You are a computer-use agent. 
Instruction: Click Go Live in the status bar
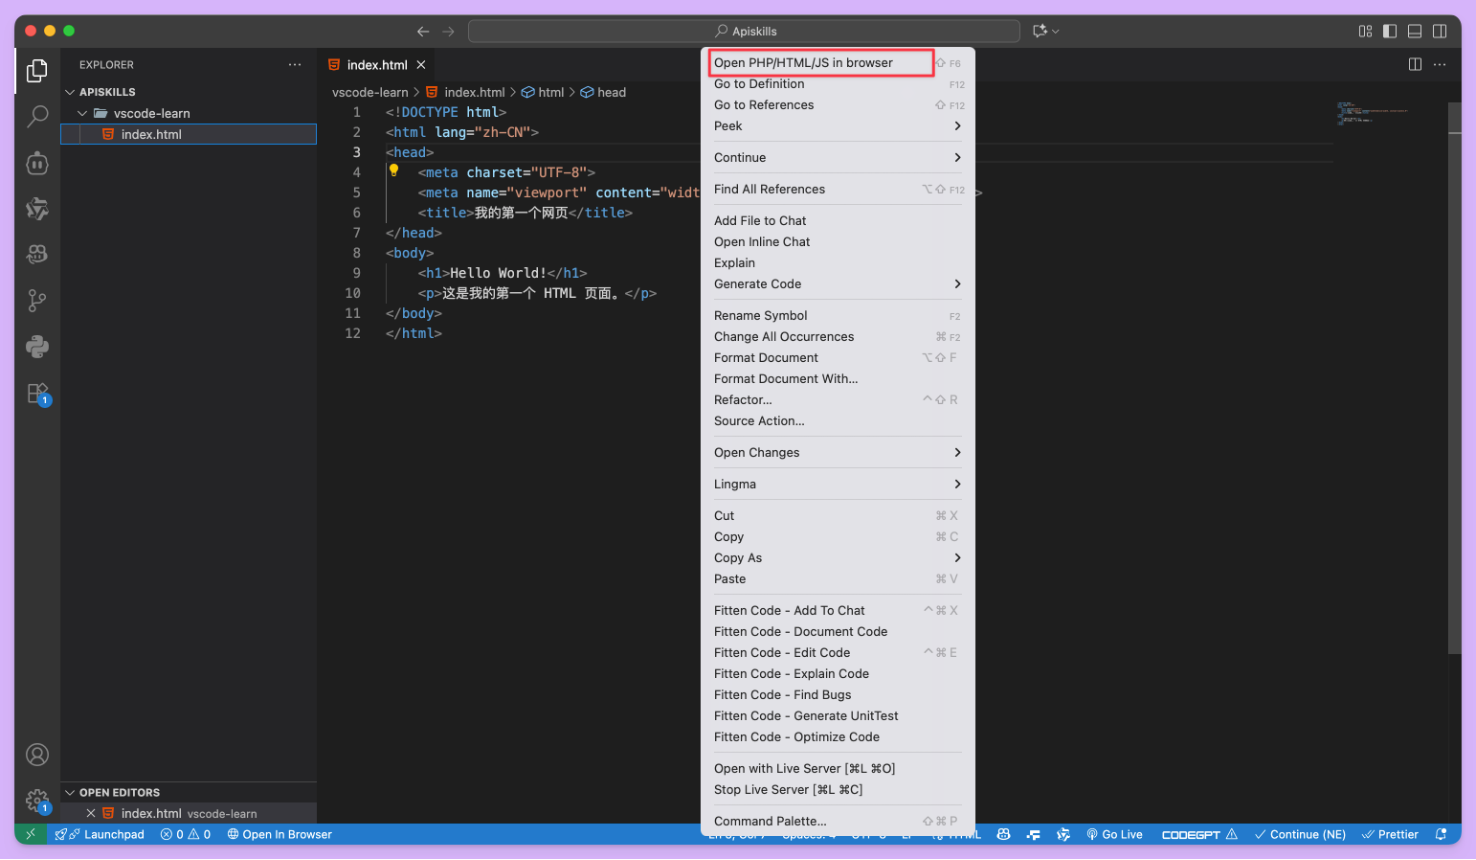point(1114,834)
